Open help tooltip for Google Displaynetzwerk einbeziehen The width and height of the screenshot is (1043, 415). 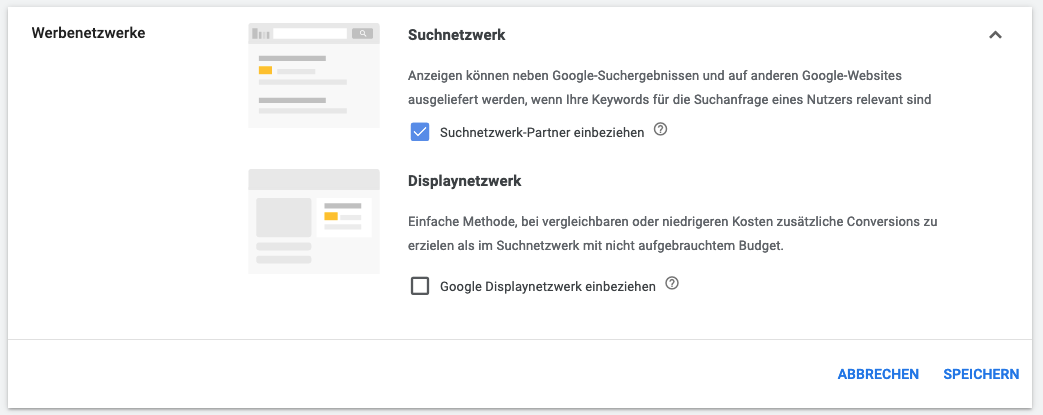click(672, 284)
